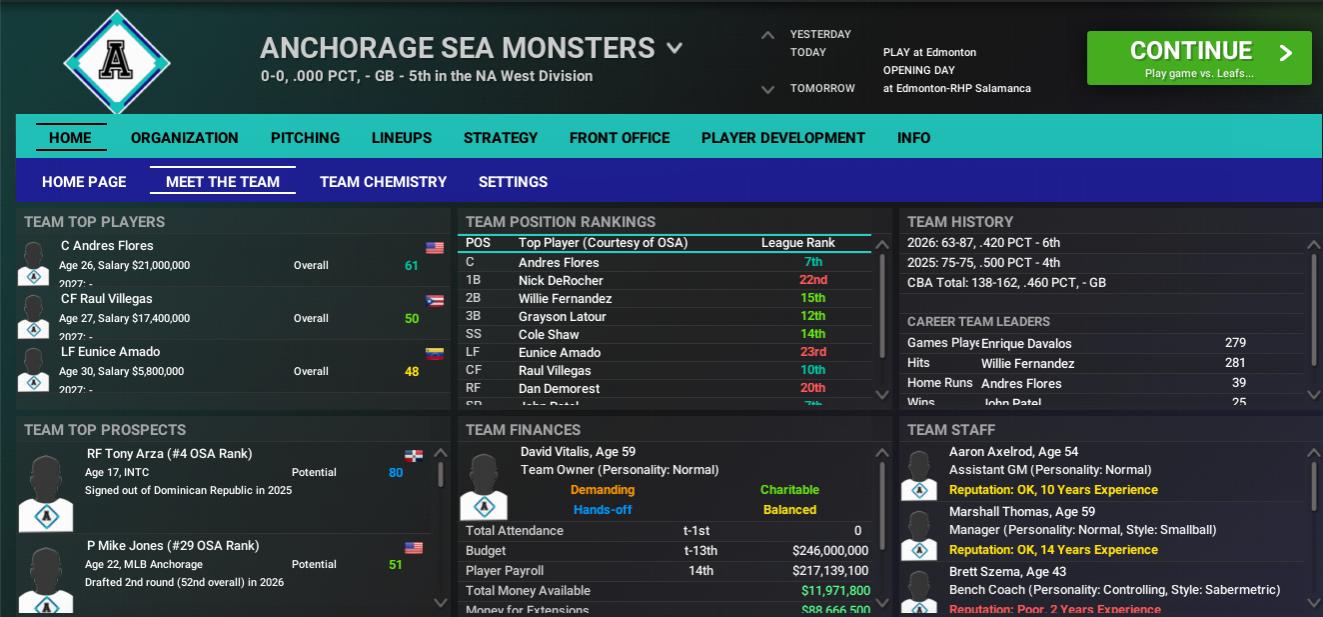
Task: Click Marshall Thomas' manager portrait
Action: coord(918,534)
